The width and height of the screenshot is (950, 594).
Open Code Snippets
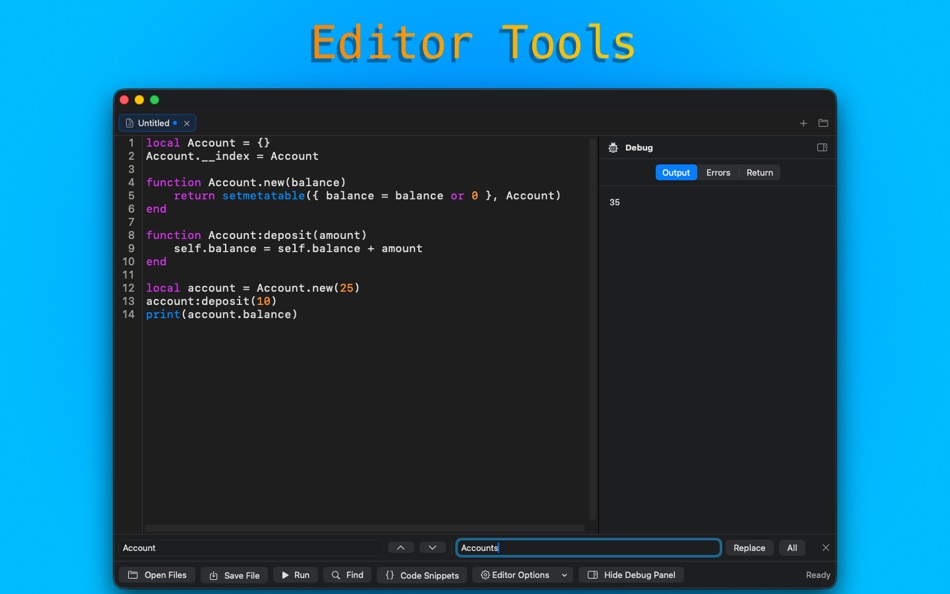click(x=422, y=575)
